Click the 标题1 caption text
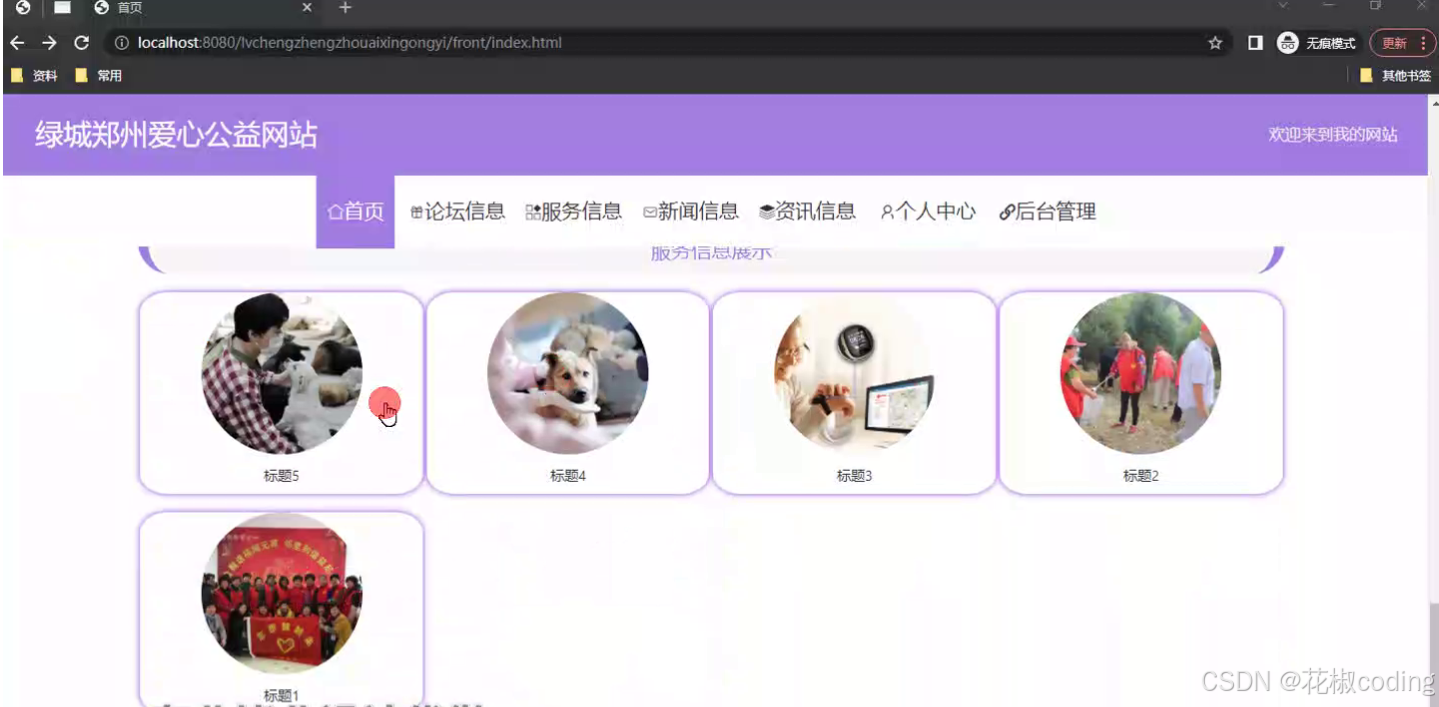Viewport: 1439px width, 707px height. (281, 695)
